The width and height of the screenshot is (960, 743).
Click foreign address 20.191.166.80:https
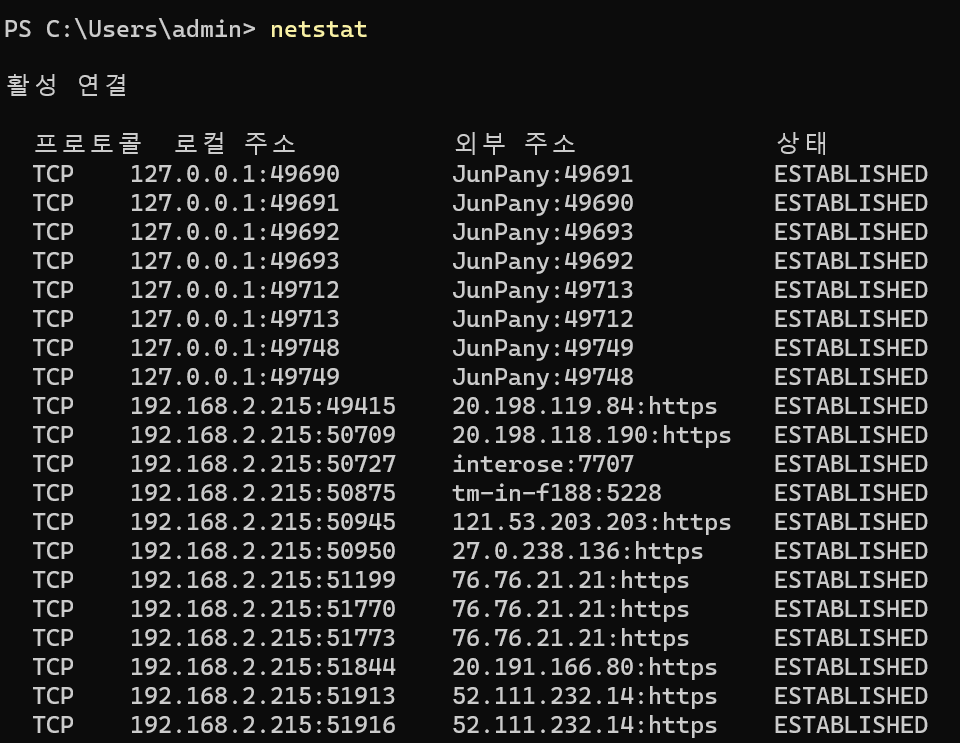pos(585,666)
